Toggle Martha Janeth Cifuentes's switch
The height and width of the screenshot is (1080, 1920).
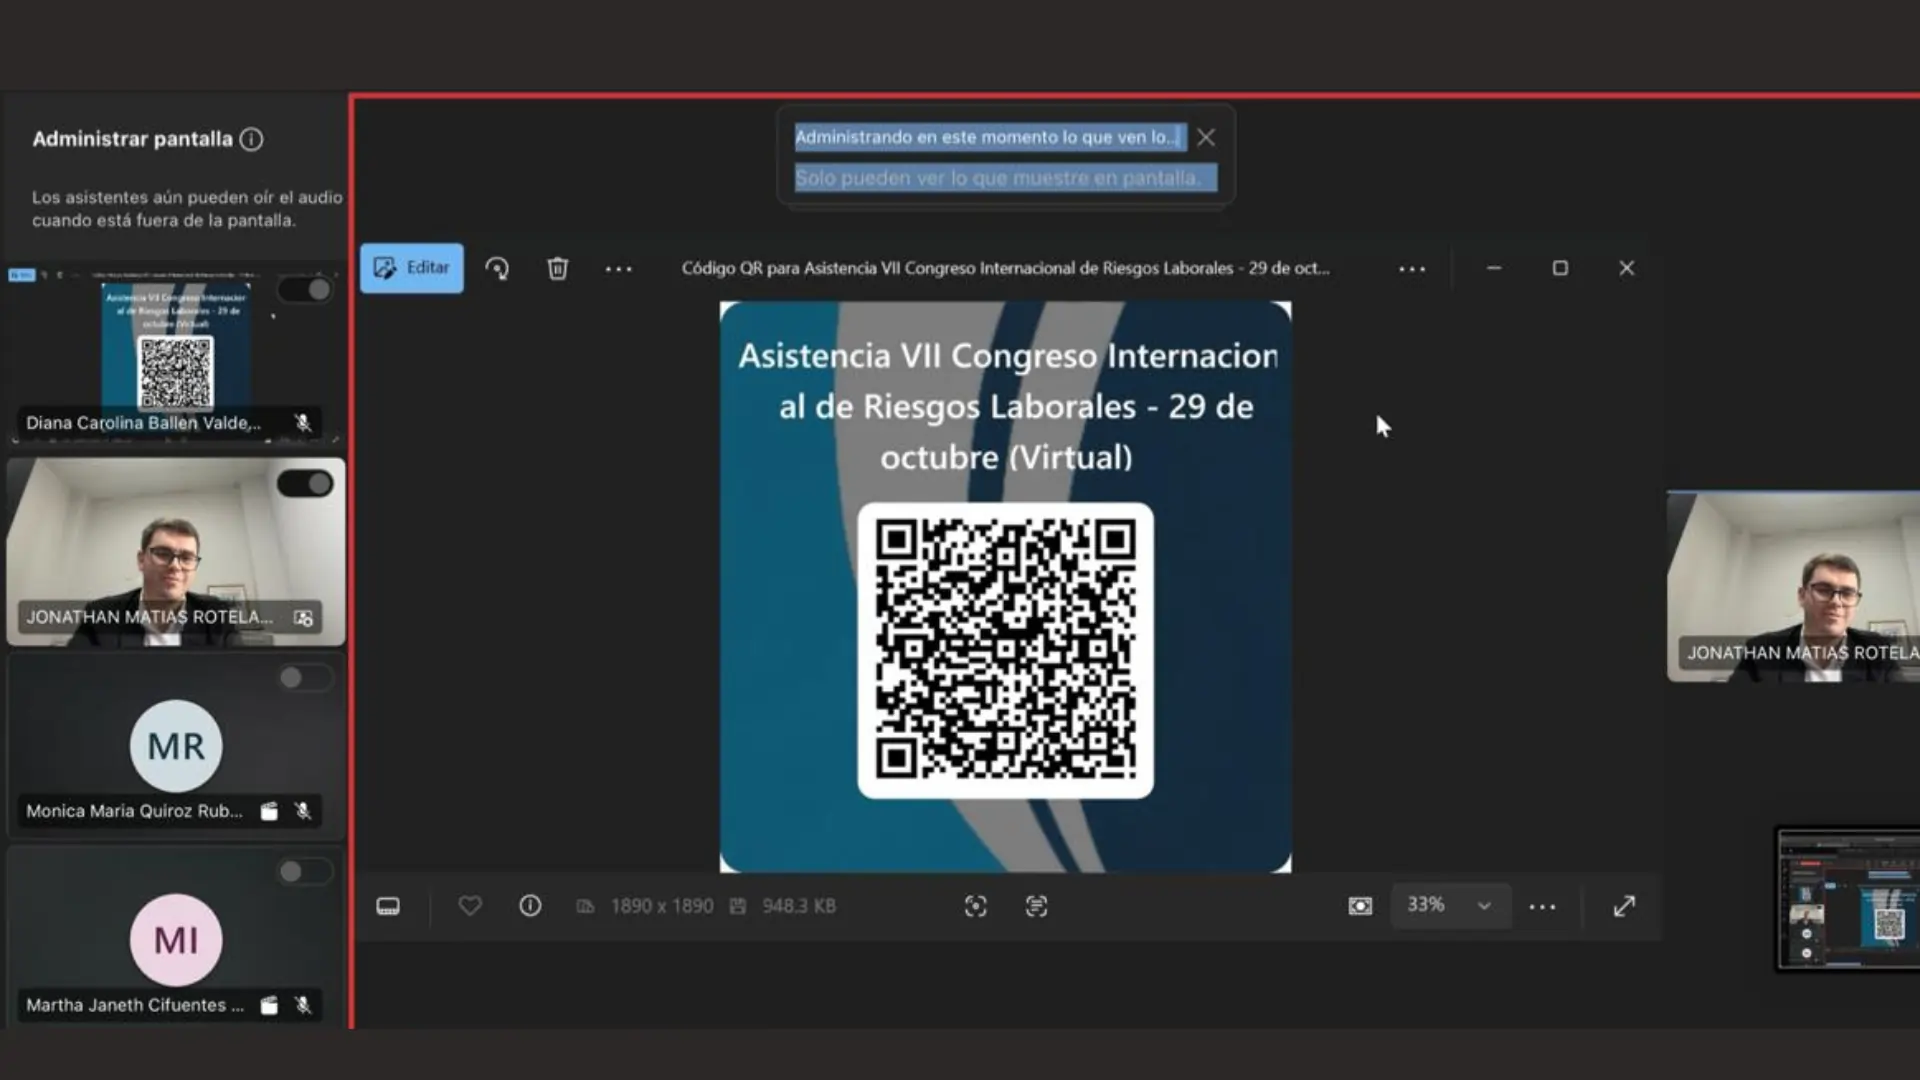[x=304, y=872]
